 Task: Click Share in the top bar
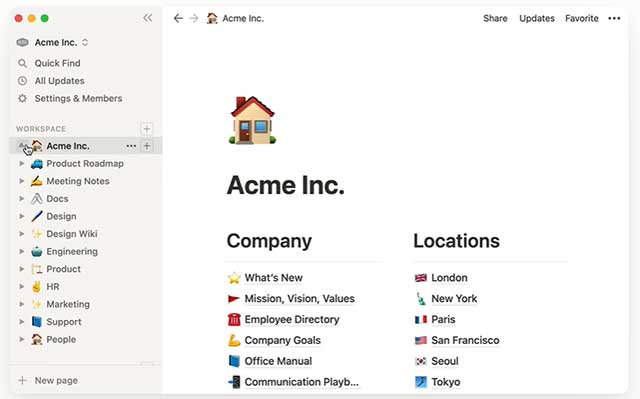click(x=495, y=18)
